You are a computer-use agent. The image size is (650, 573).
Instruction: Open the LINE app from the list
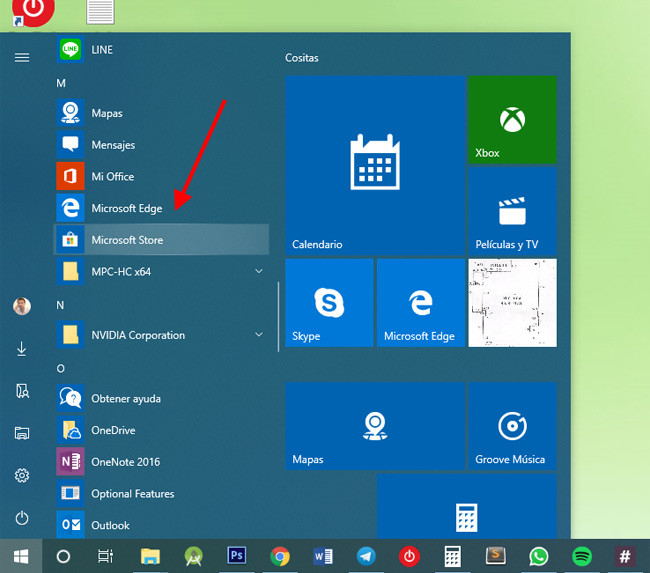pos(162,49)
